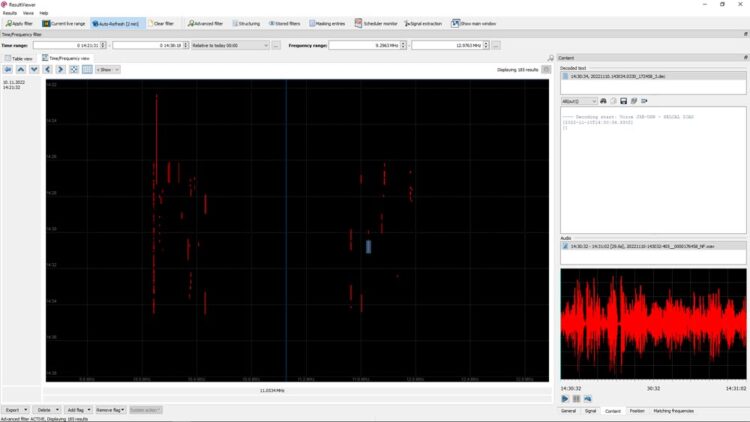Click the binoculars search icon in Content
Screen dimensions: 750x422
603,101
